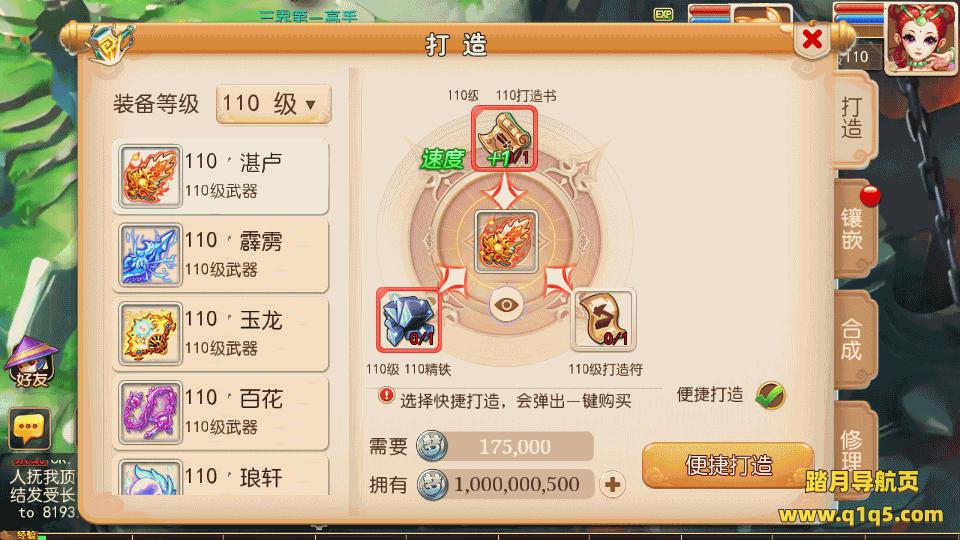Click the plus icon to add silver
This screenshot has width=960, height=540.
[x=612, y=484]
